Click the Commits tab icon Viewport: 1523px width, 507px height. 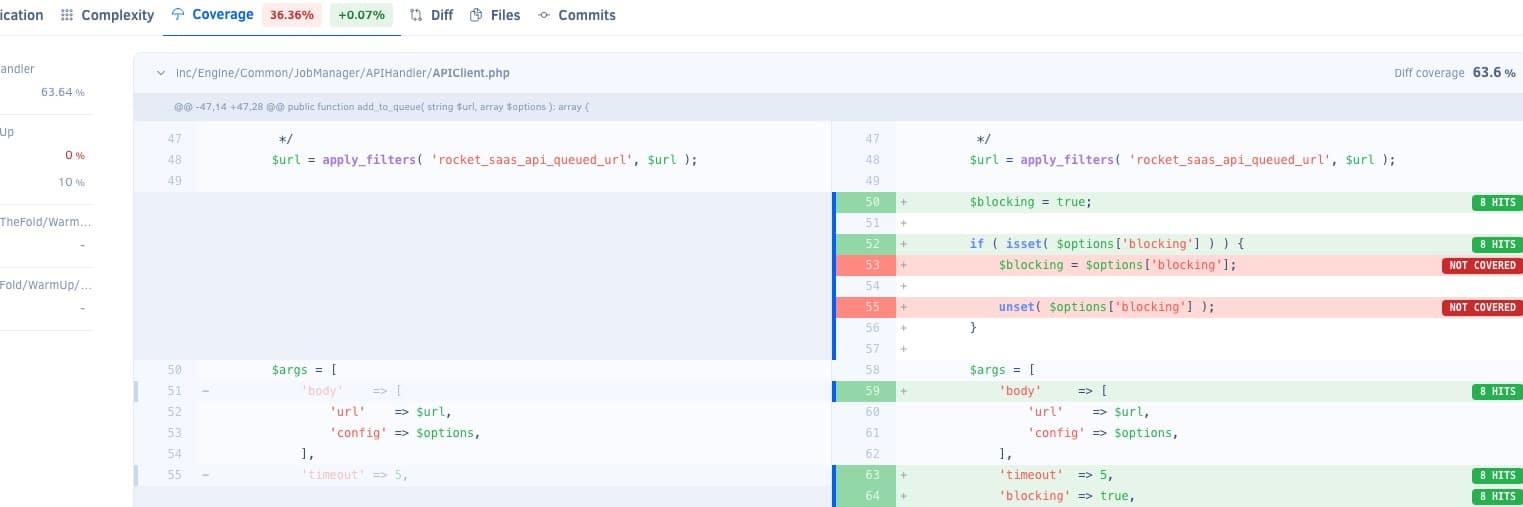tap(544, 15)
